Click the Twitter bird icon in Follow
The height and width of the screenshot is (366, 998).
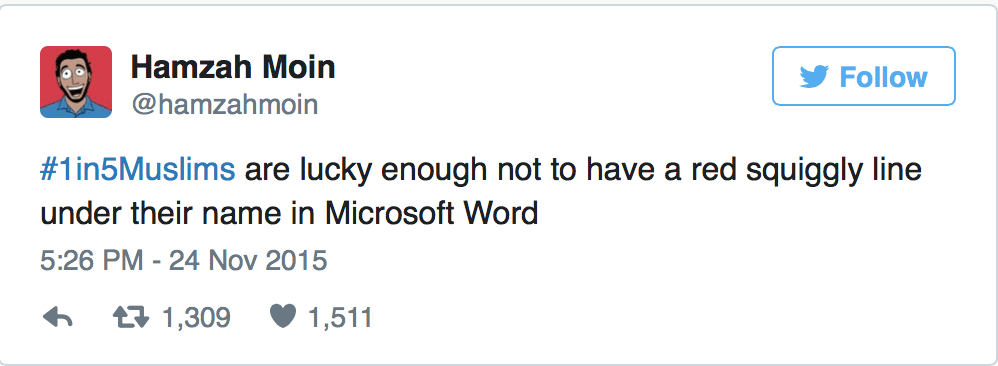click(814, 77)
